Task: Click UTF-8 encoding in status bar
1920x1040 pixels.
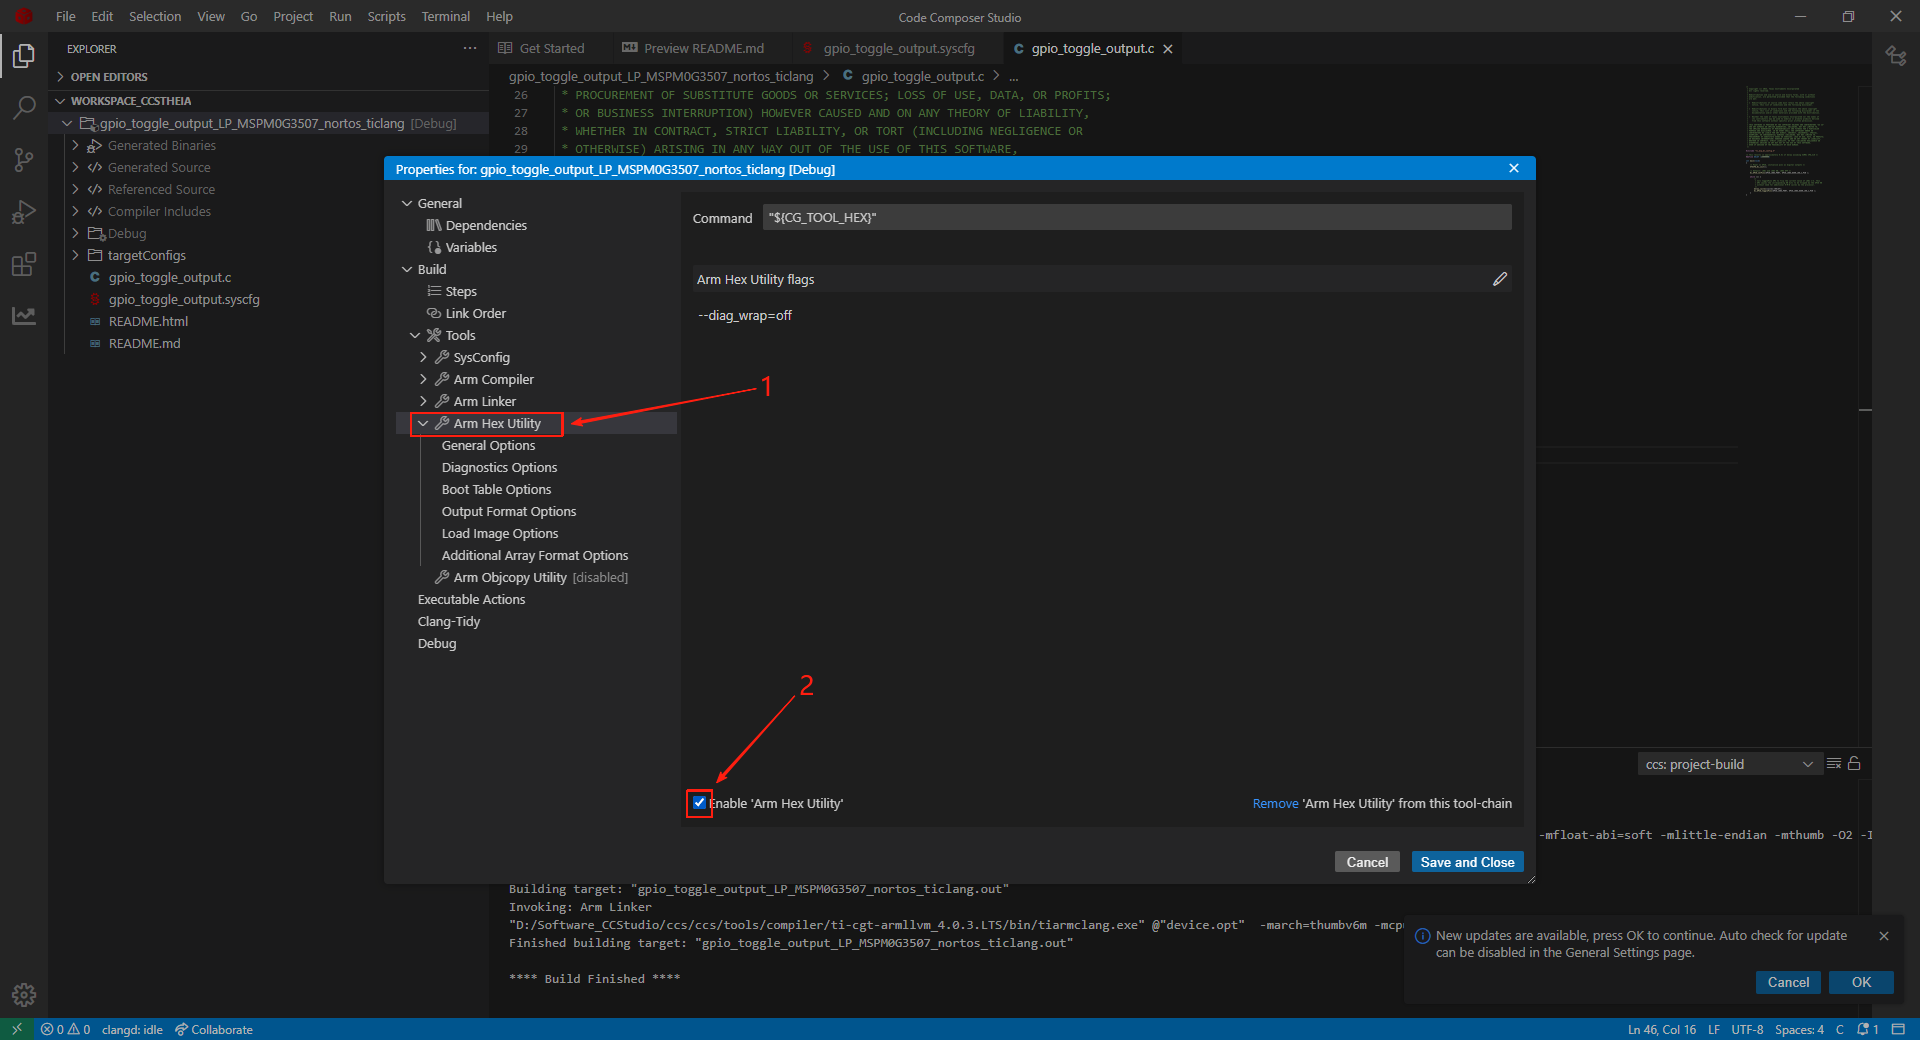Action: click(1747, 1029)
